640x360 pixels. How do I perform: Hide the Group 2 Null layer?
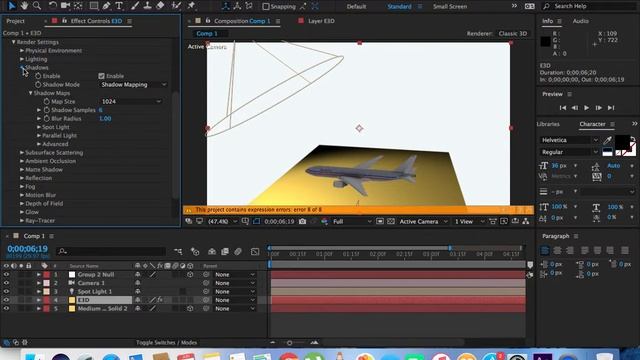click(x=6, y=275)
